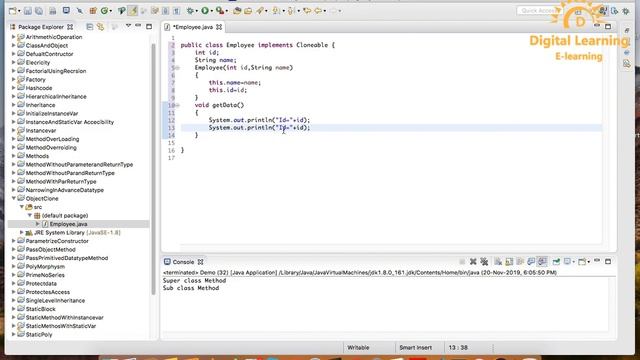
Task: Minimize the Package Explorer view
Action: pos(138,26)
